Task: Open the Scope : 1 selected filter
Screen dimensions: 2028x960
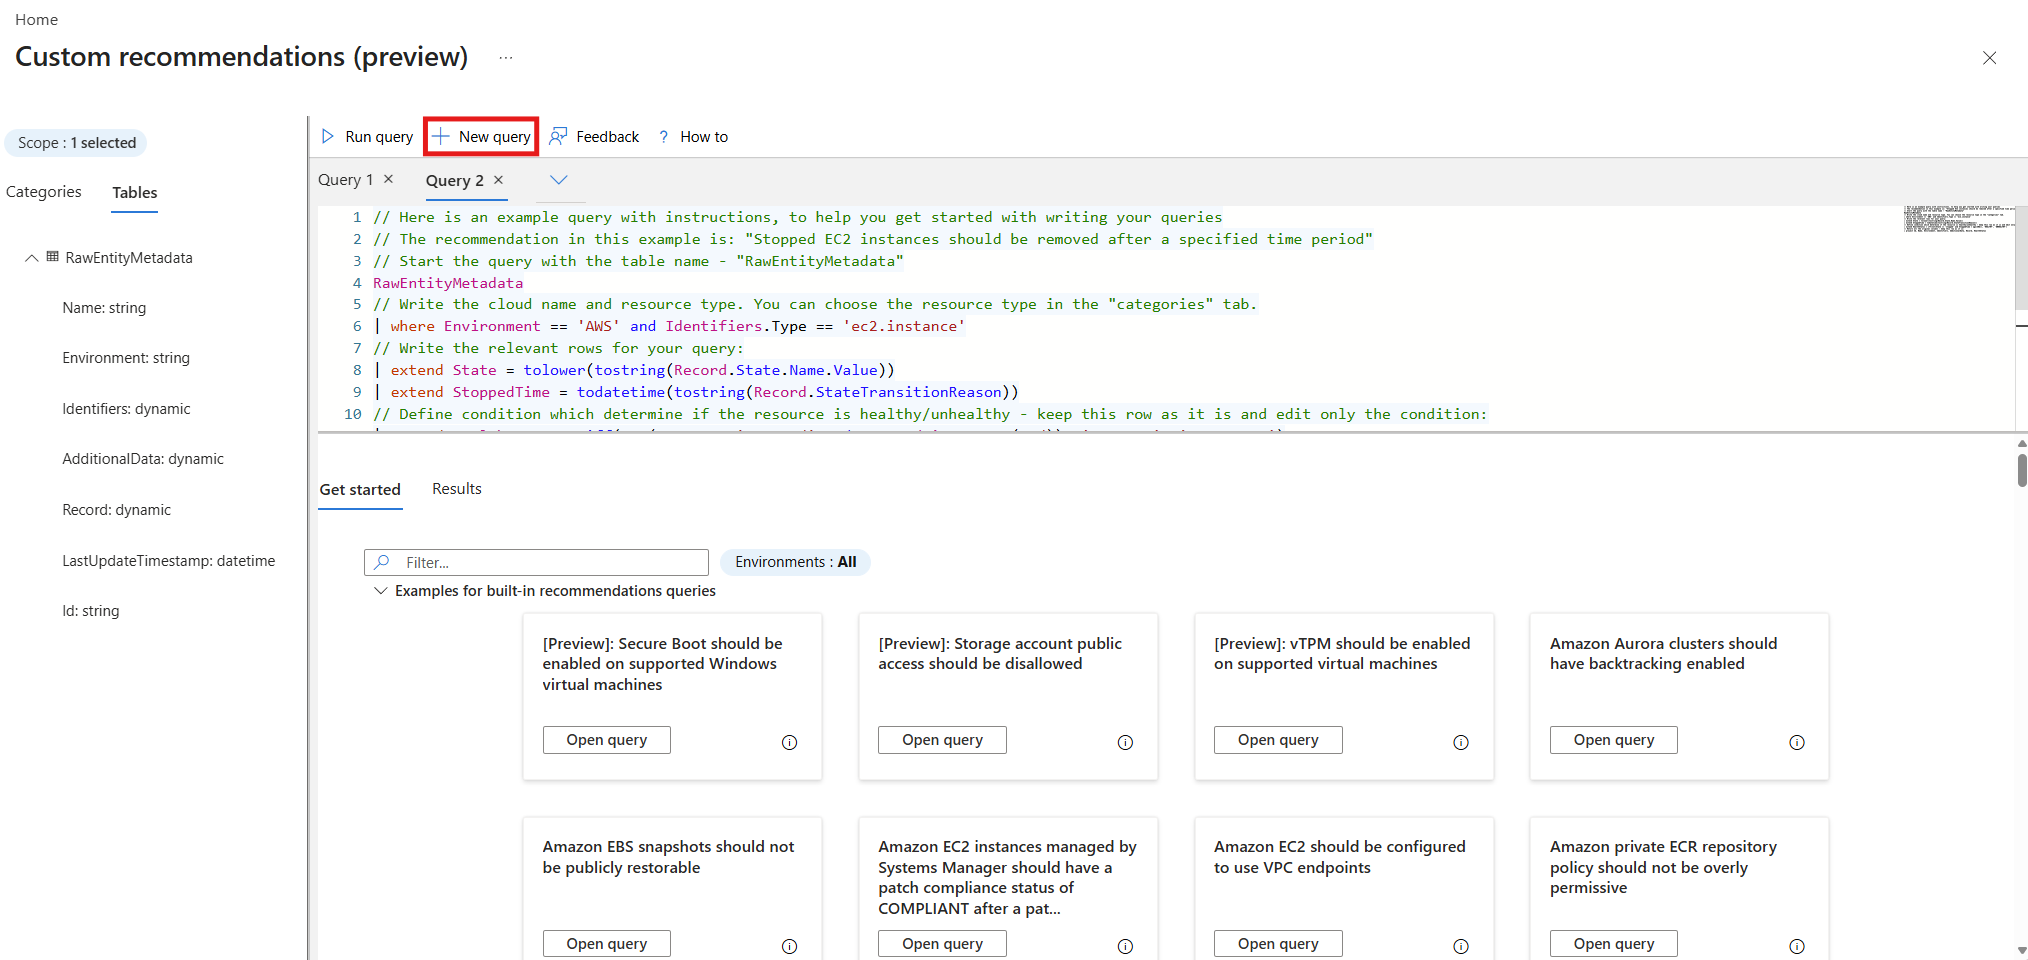Action: tap(76, 143)
